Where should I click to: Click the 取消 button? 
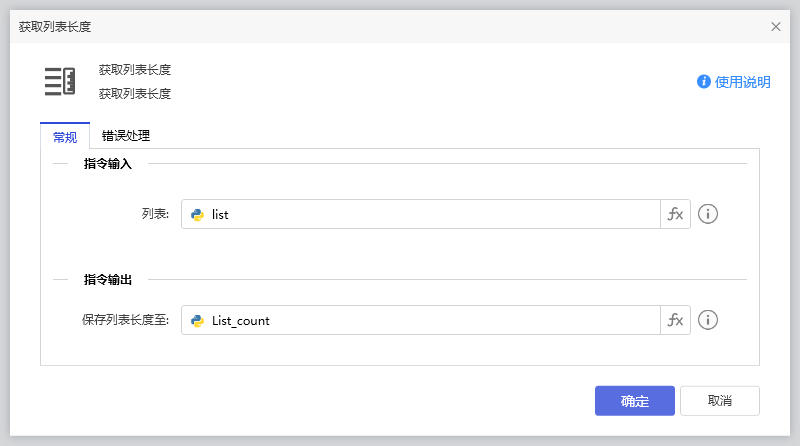(719, 401)
